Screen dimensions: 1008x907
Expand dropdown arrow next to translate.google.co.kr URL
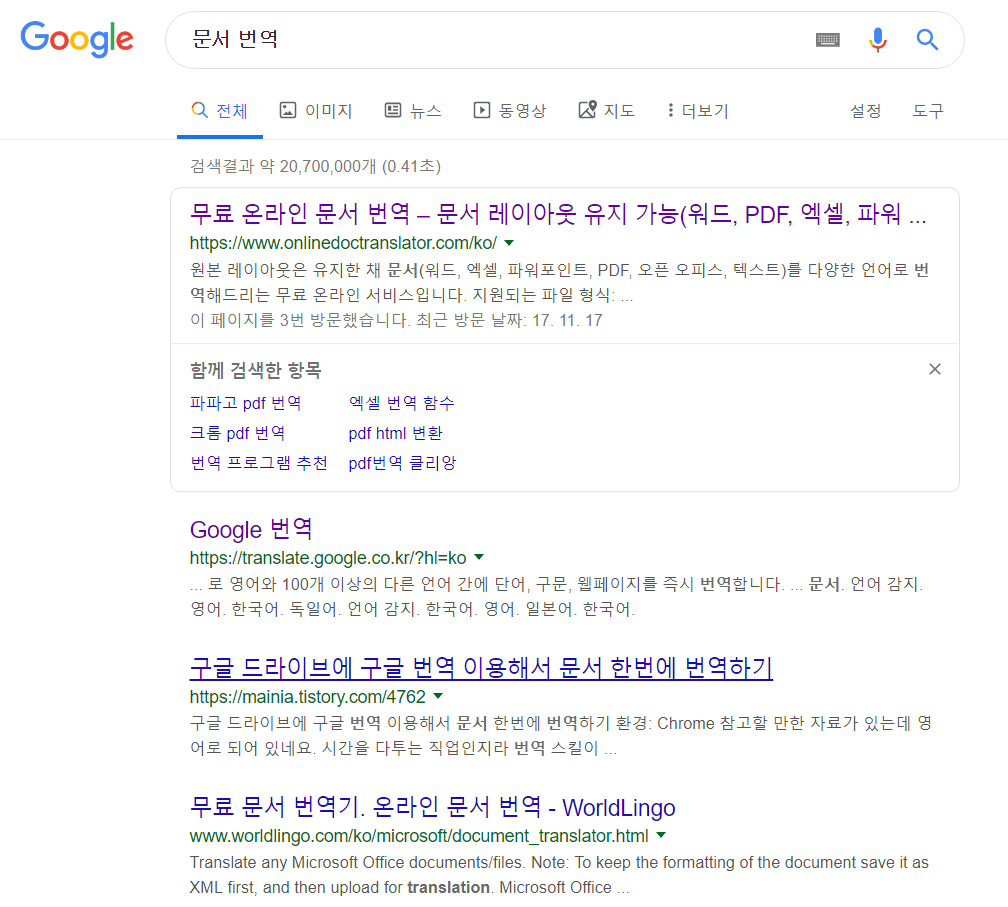pyautogui.click(x=479, y=557)
